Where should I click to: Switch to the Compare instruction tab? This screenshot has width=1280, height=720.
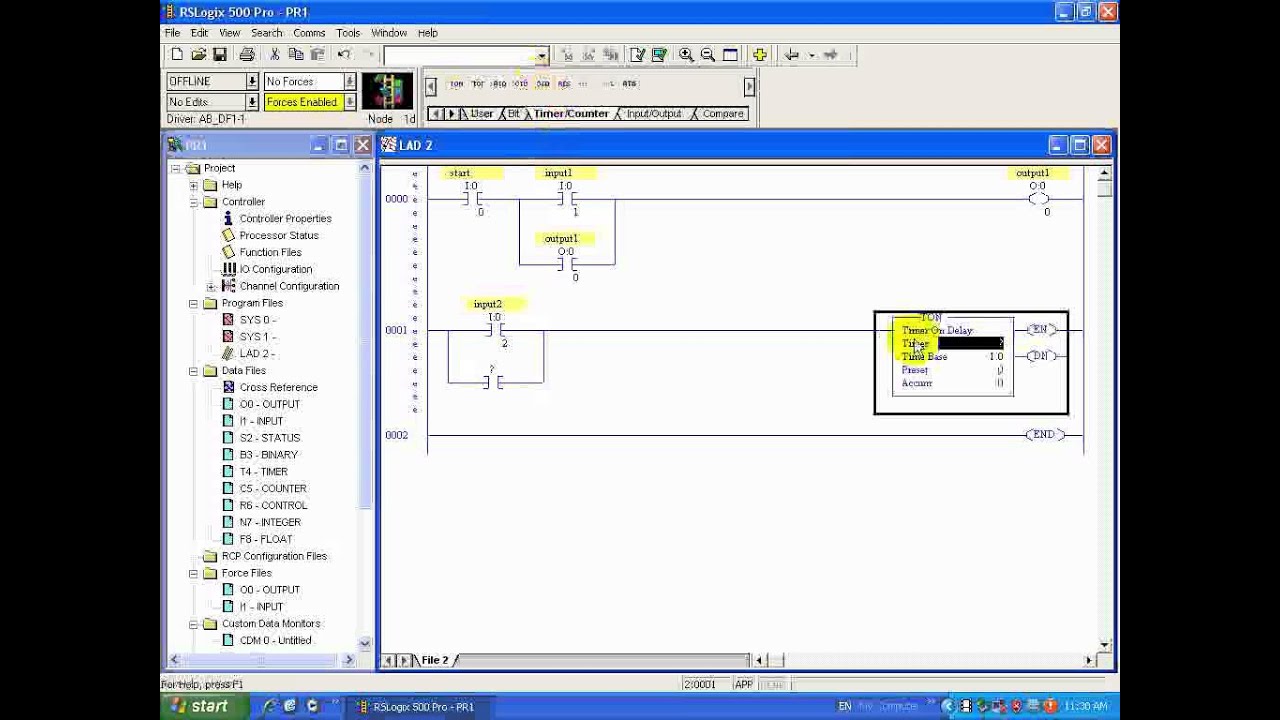722,114
